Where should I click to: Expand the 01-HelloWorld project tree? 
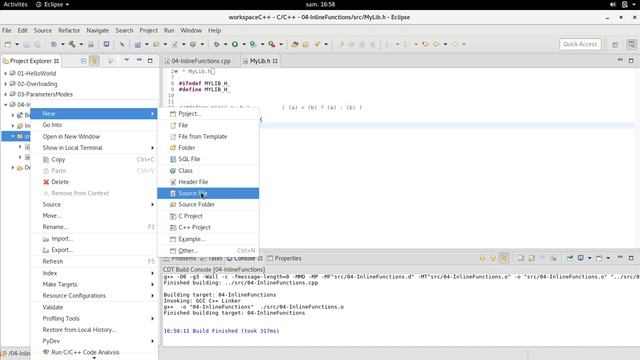click(x=6, y=73)
